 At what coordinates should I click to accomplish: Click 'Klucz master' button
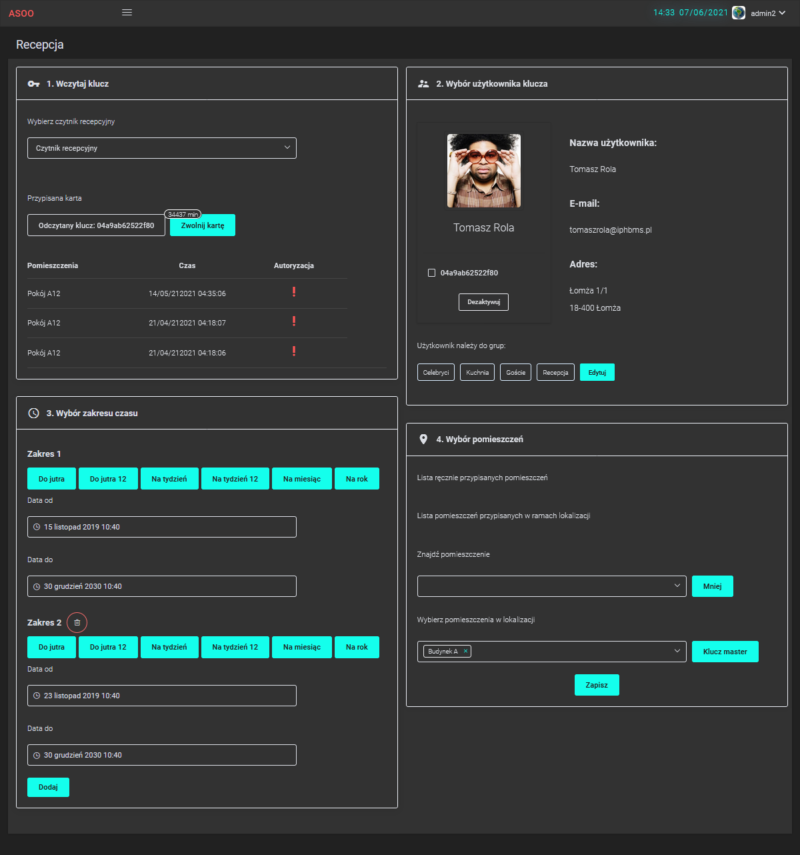coord(725,651)
